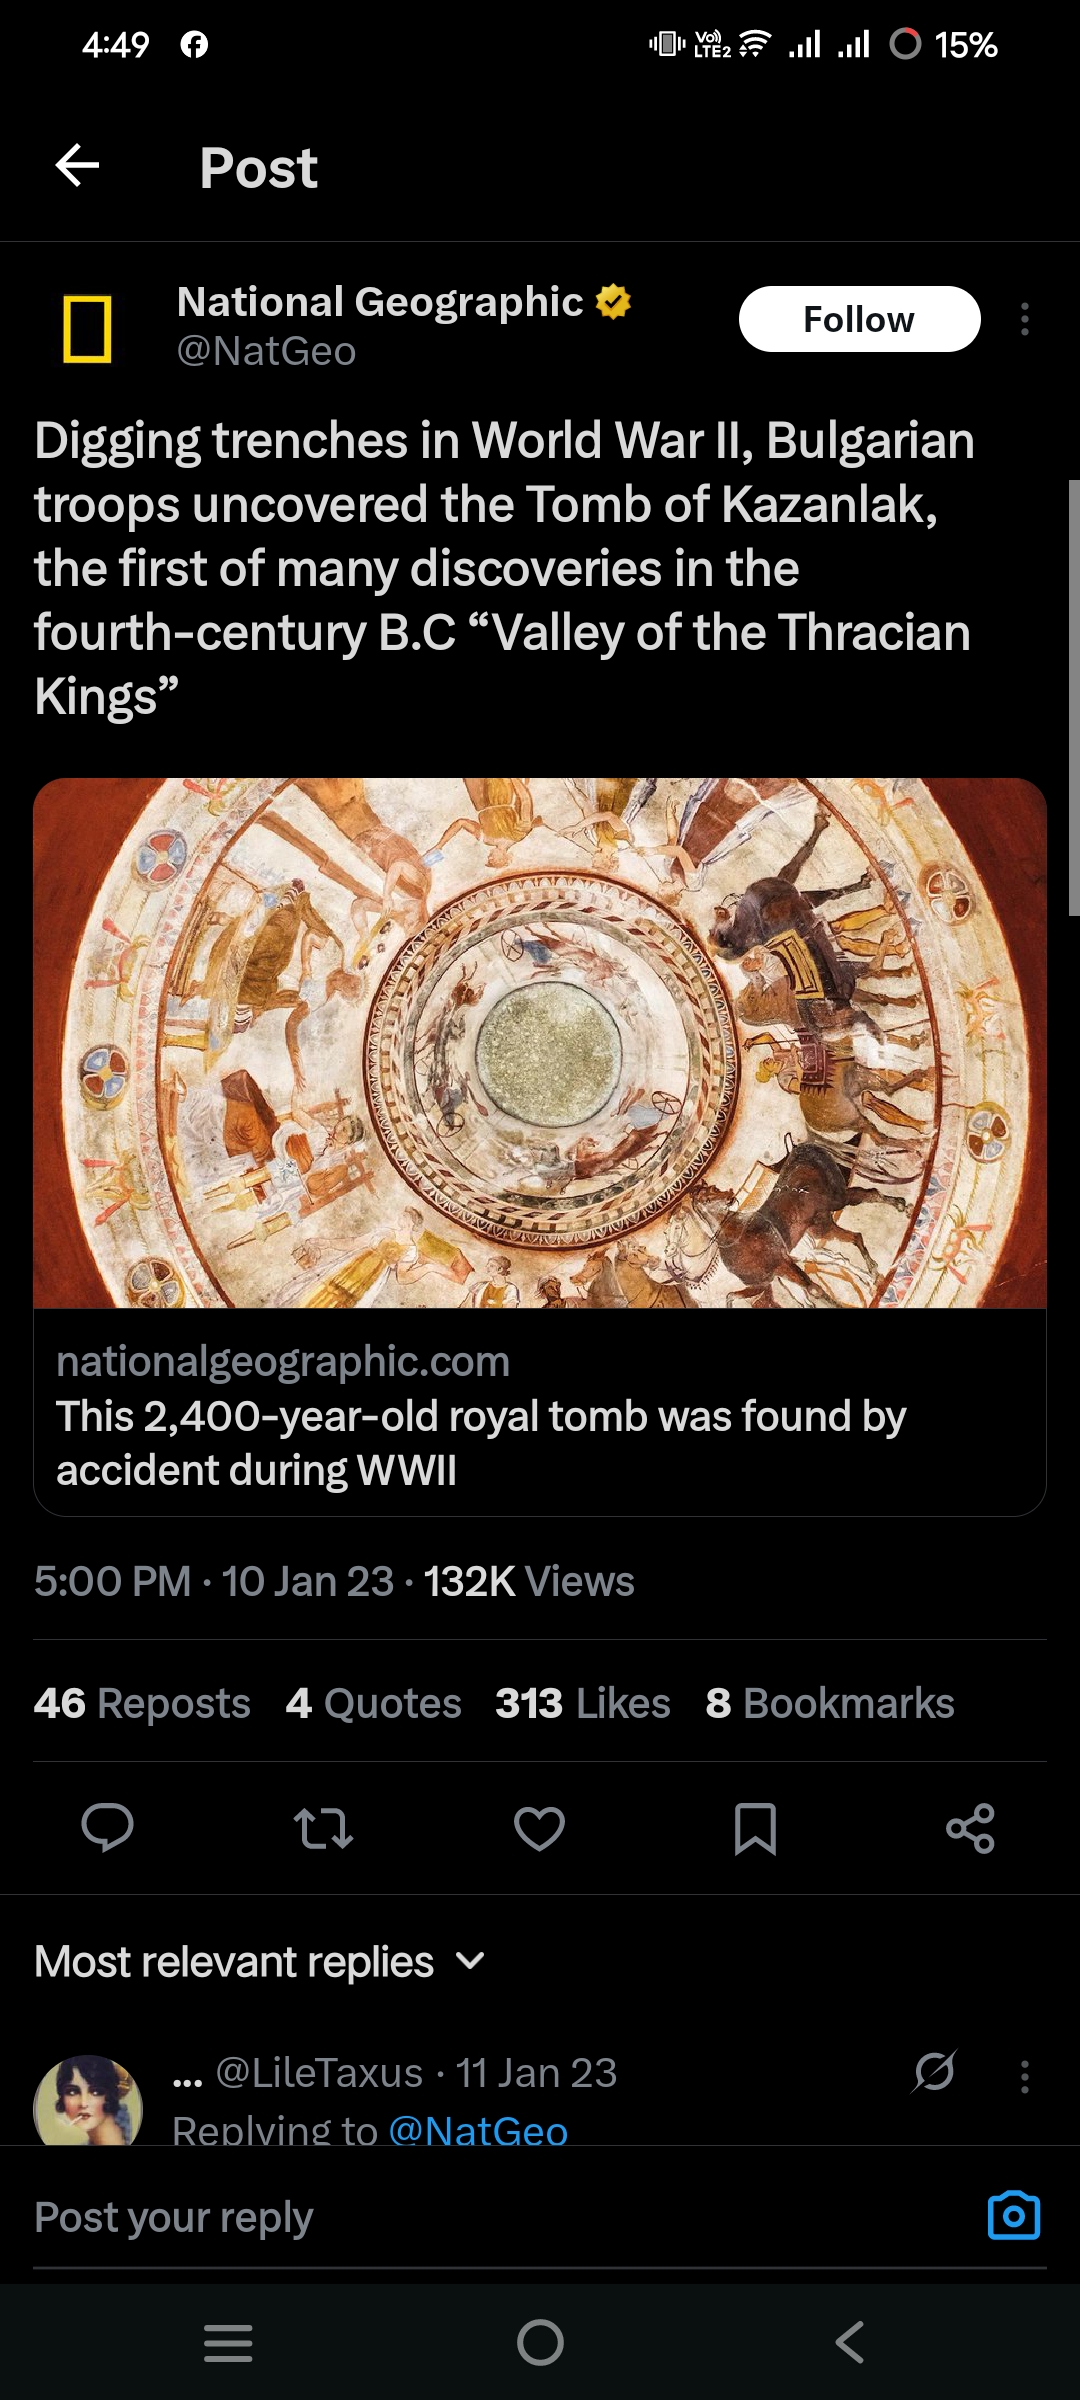Tap the back arrow in the header

click(77, 166)
